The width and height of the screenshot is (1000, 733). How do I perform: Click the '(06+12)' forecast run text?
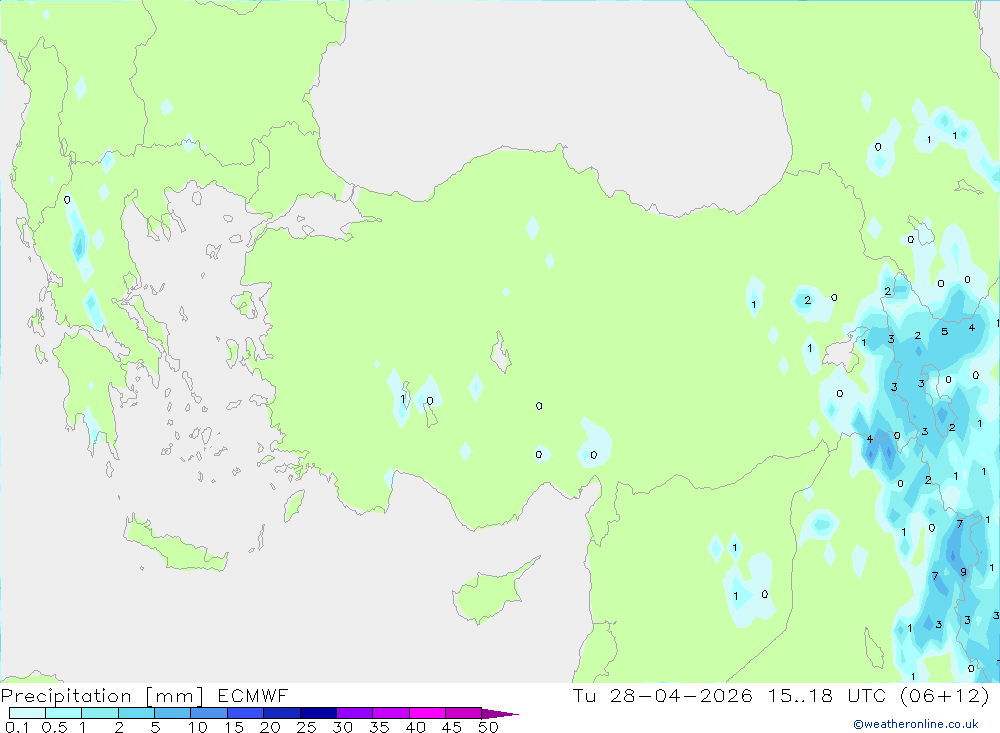coord(945,695)
